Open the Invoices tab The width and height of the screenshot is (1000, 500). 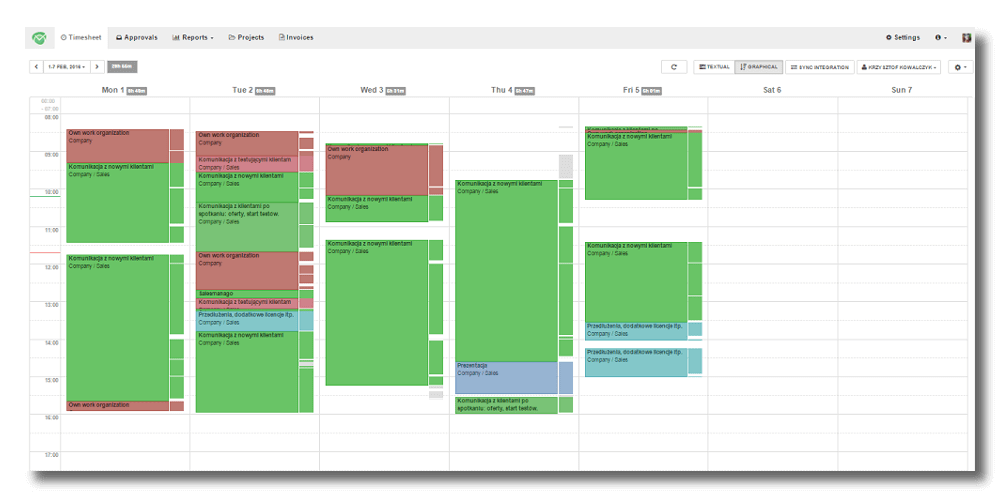click(x=296, y=38)
